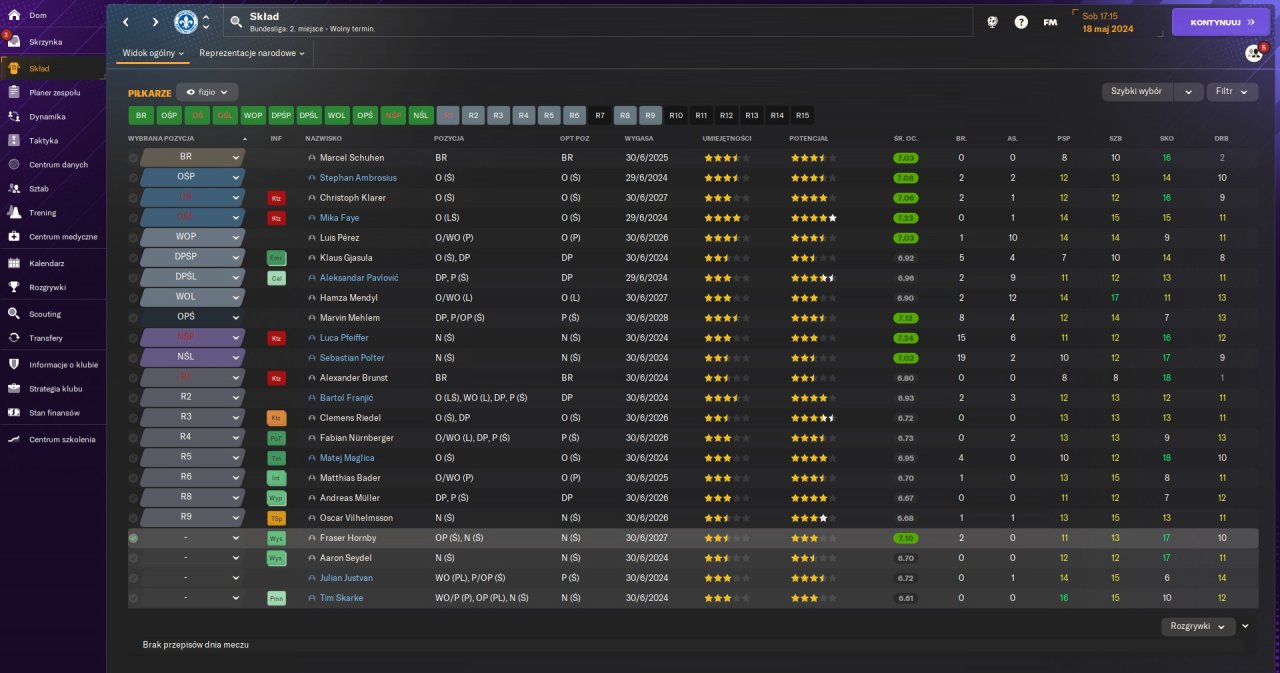Click the Kontynuuj button
Image resolution: width=1280 pixels, height=673 pixels.
tap(1221, 21)
